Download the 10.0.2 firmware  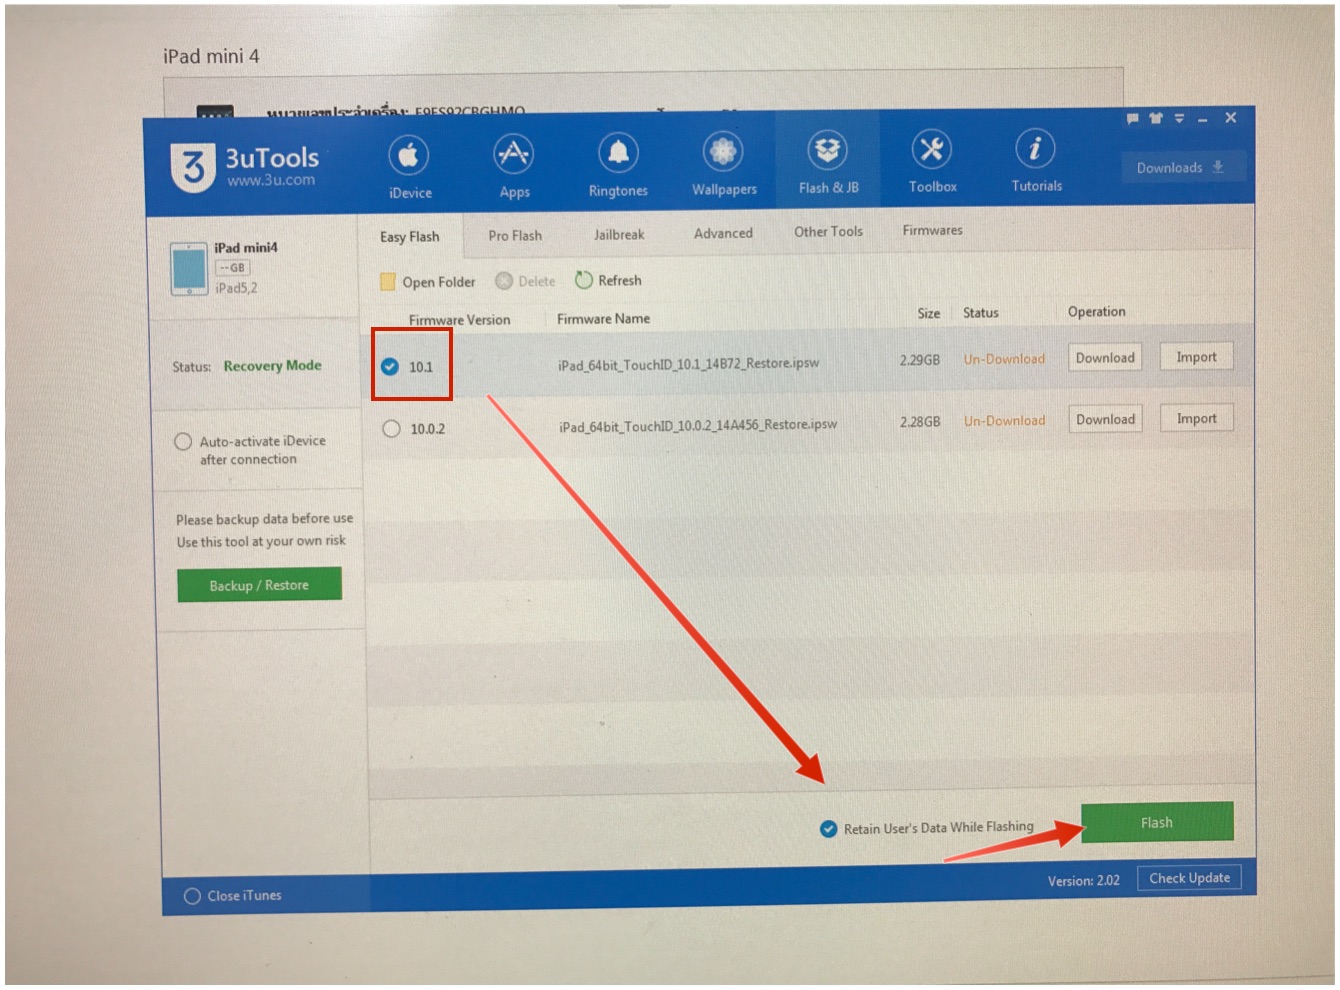coord(1105,420)
